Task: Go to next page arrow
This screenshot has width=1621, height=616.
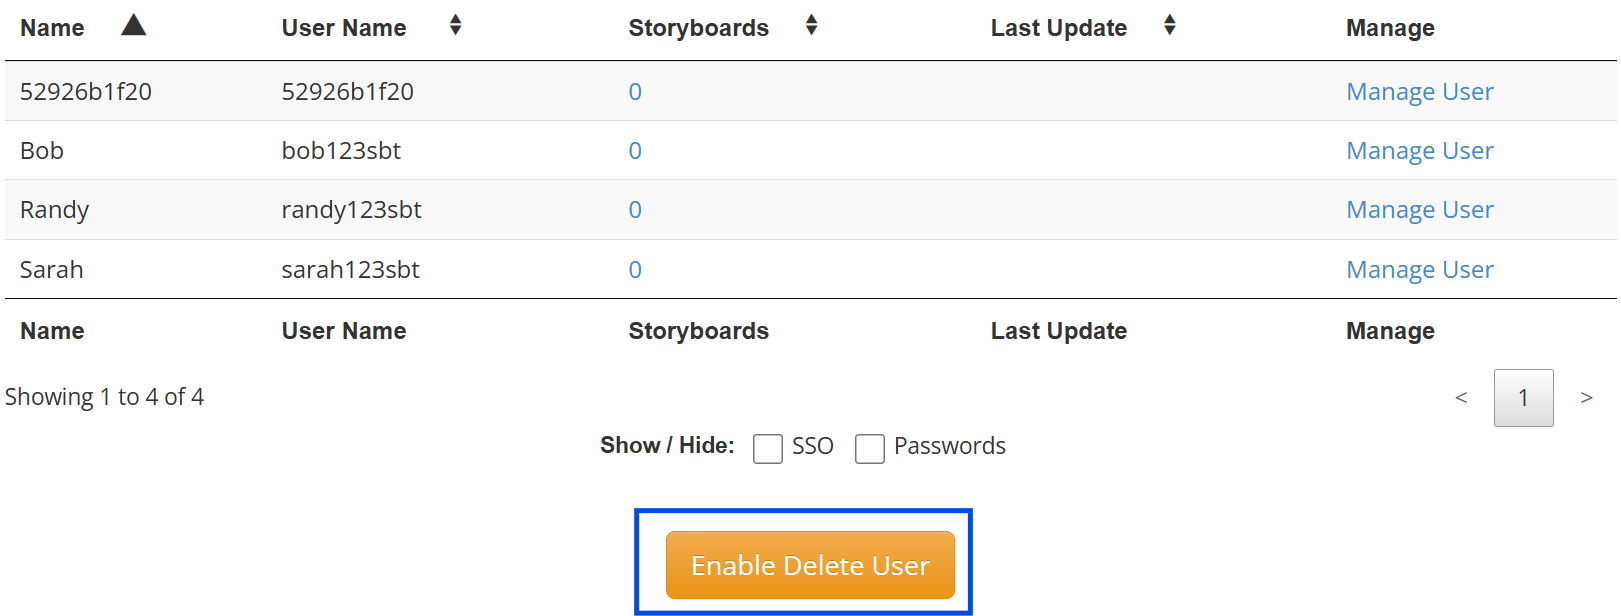Action: pyautogui.click(x=1586, y=398)
